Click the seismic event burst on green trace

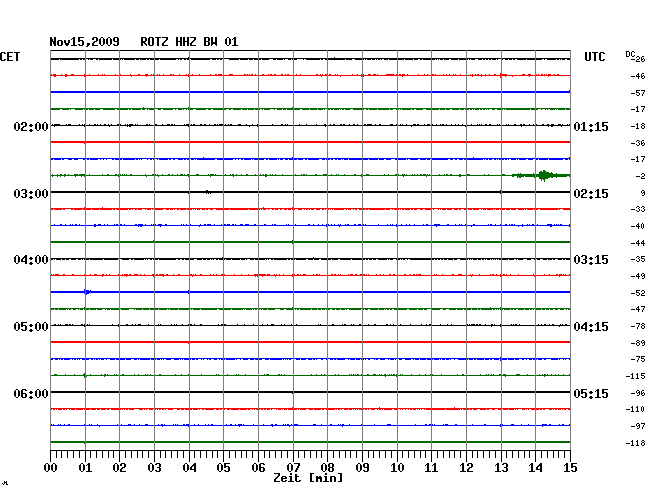pos(543,176)
